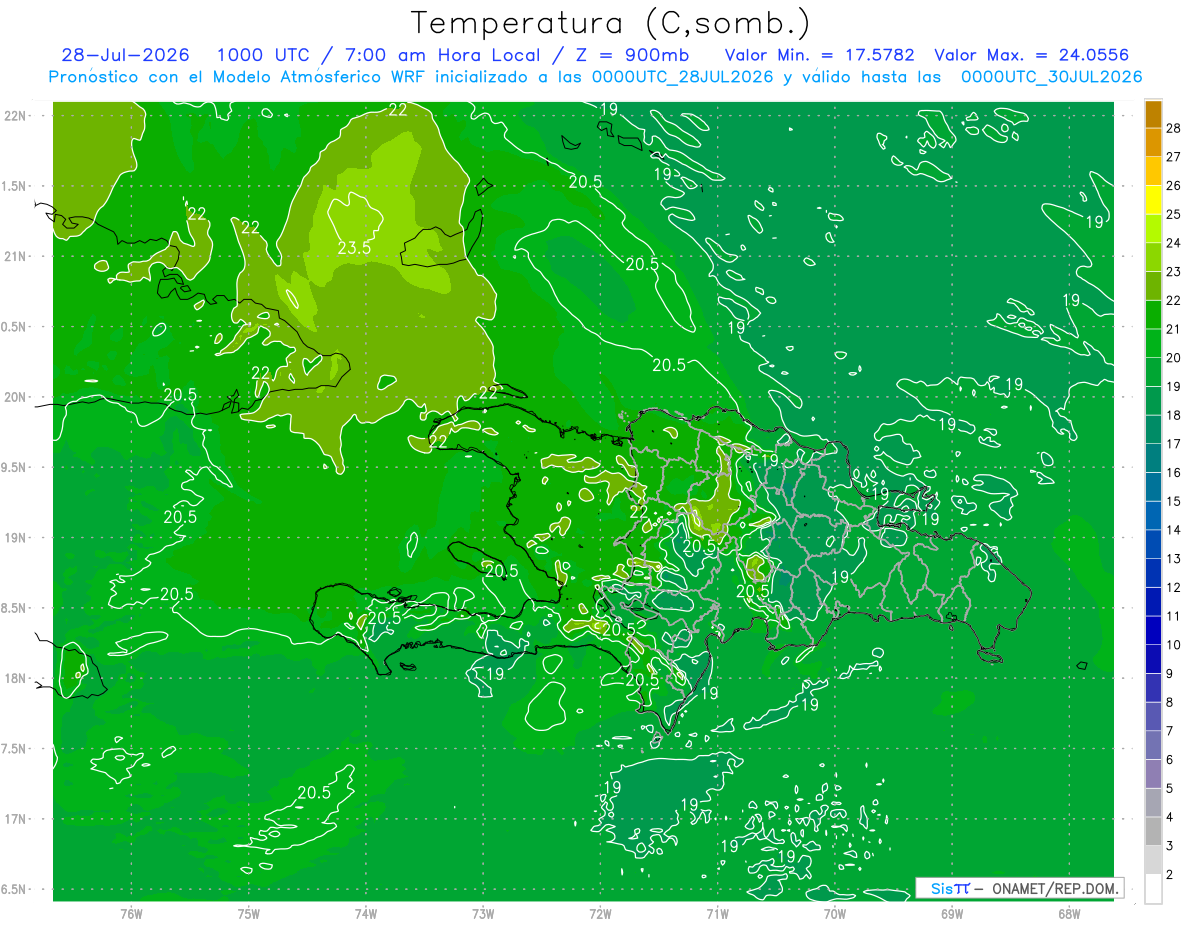Click the color bar value "26"
This screenshot has width=1200, height=927.
click(x=1174, y=185)
